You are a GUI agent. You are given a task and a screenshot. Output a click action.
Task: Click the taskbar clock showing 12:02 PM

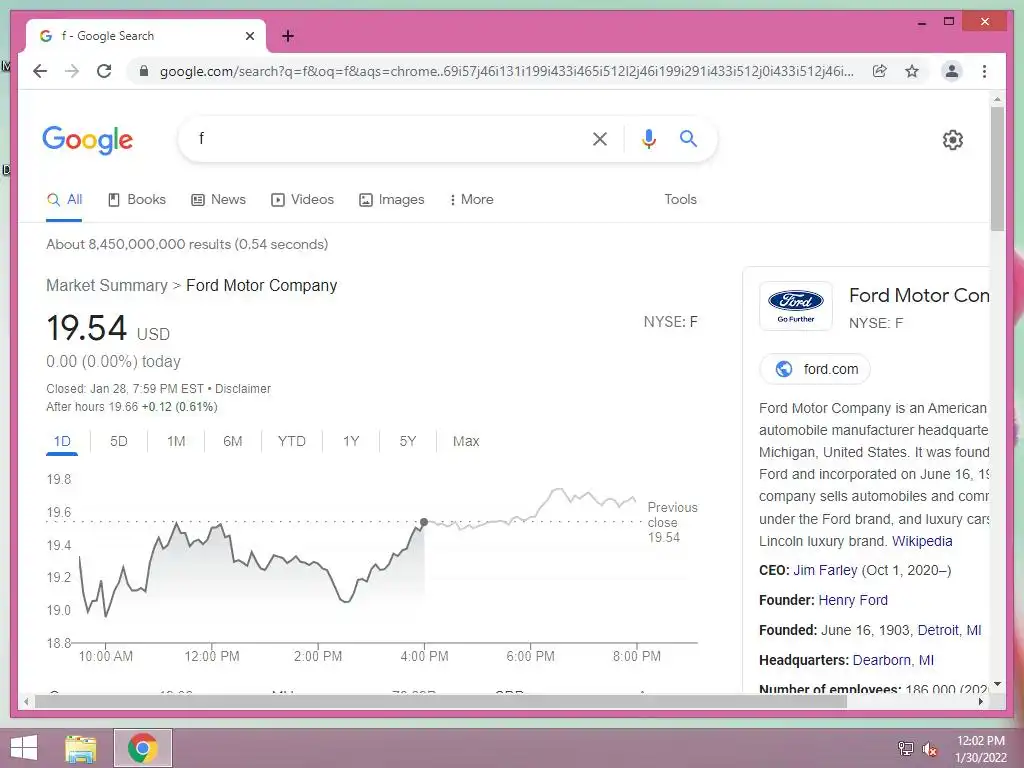[980, 749]
